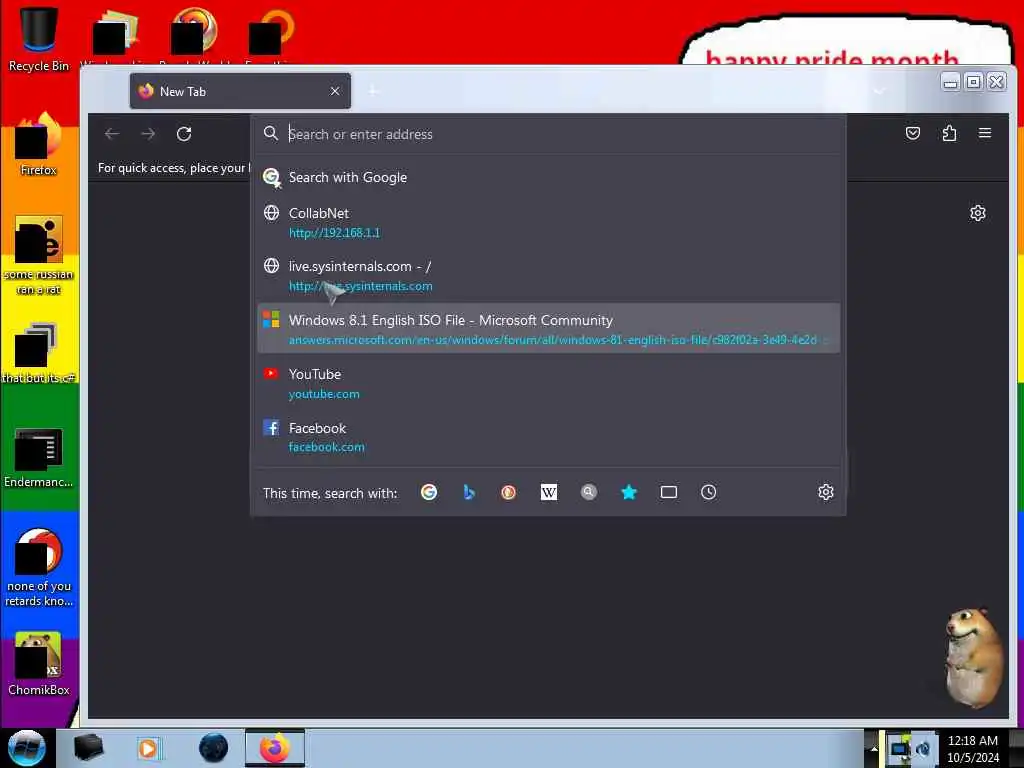Image resolution: width=1024 pixels, height=768 pixels.
Task: Choose Windows 8.1 English ISO File suggestion
Action: 549,328
